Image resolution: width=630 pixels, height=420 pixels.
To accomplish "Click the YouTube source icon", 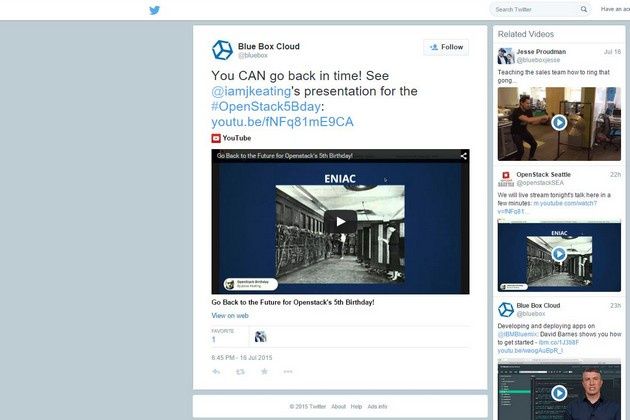I will point(216,138).
